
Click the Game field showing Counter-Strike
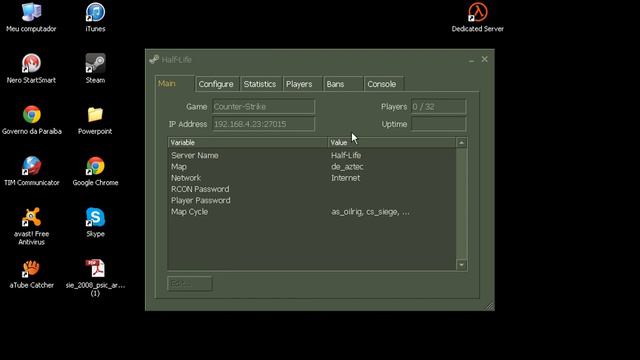click(x=263, y=107)
